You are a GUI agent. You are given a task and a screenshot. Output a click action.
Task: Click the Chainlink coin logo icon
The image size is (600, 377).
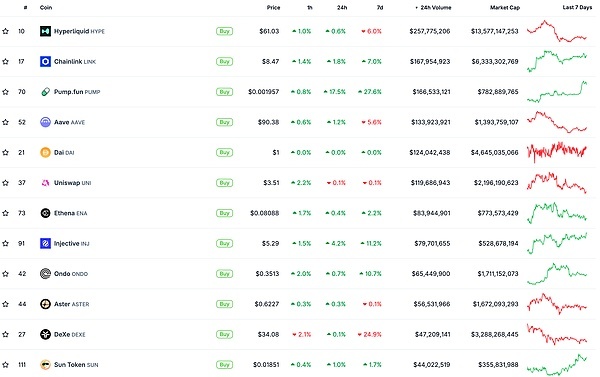coord(45,61)
